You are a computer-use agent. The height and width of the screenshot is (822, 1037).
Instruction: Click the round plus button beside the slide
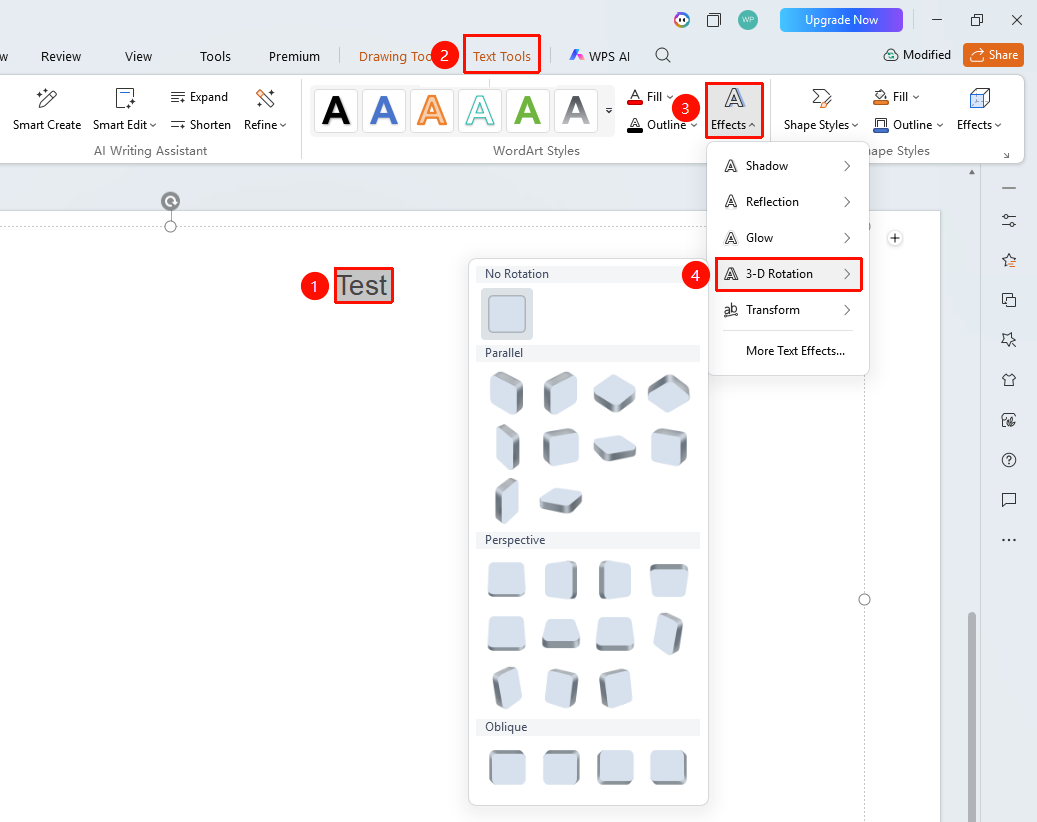click(895, 238)
